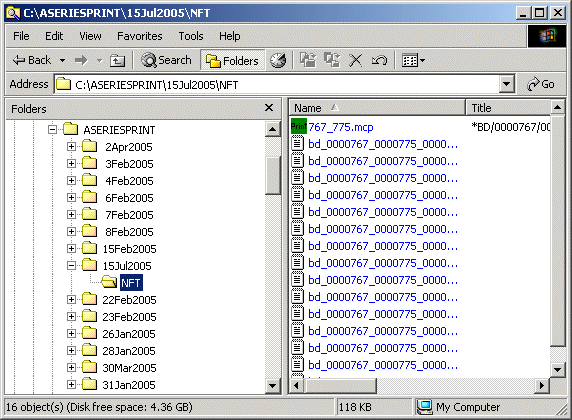The image size is (572, 420).
Task: Open the Search toolbar button
Action: click(166, 60)
